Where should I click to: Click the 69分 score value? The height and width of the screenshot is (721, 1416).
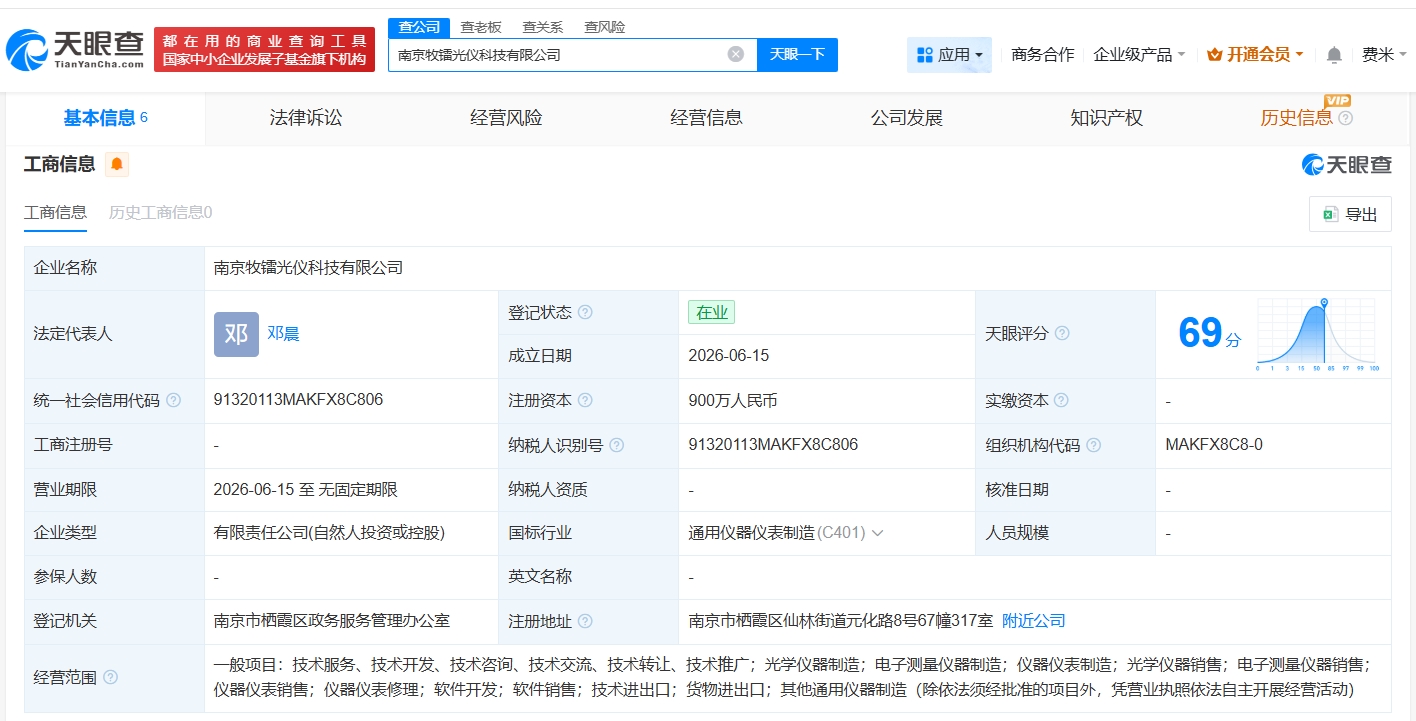pyautogui.click(x=1209, y=333)
